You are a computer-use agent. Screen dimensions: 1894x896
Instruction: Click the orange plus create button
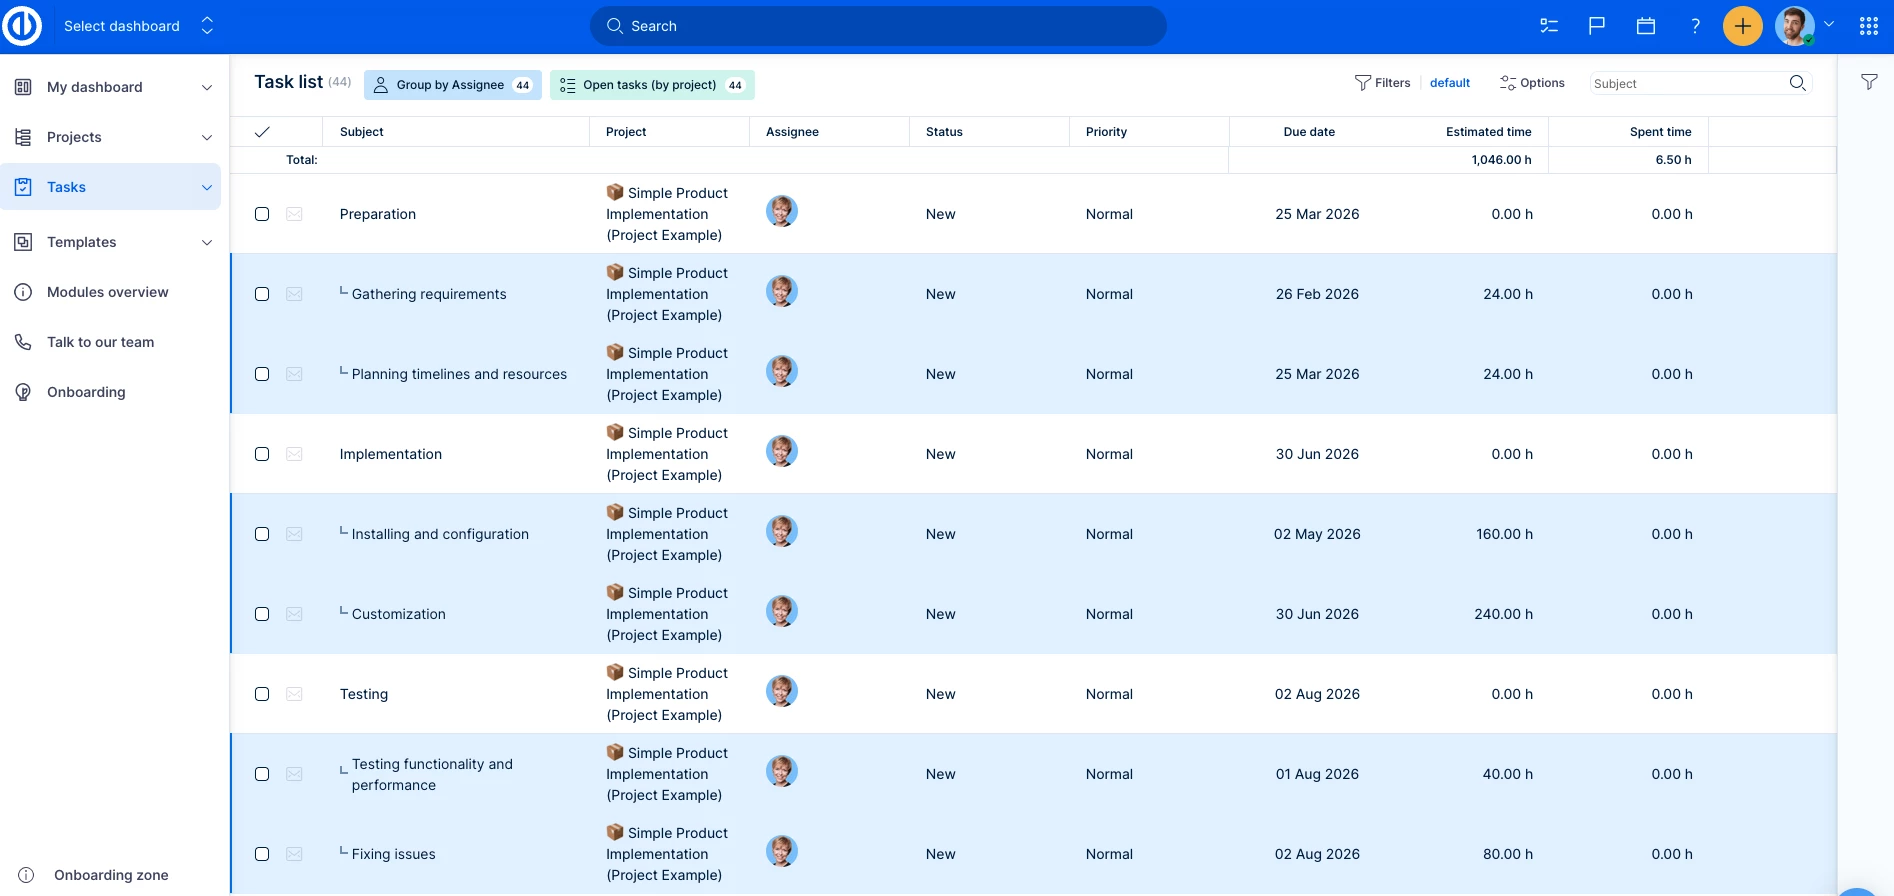(1743, 26)
